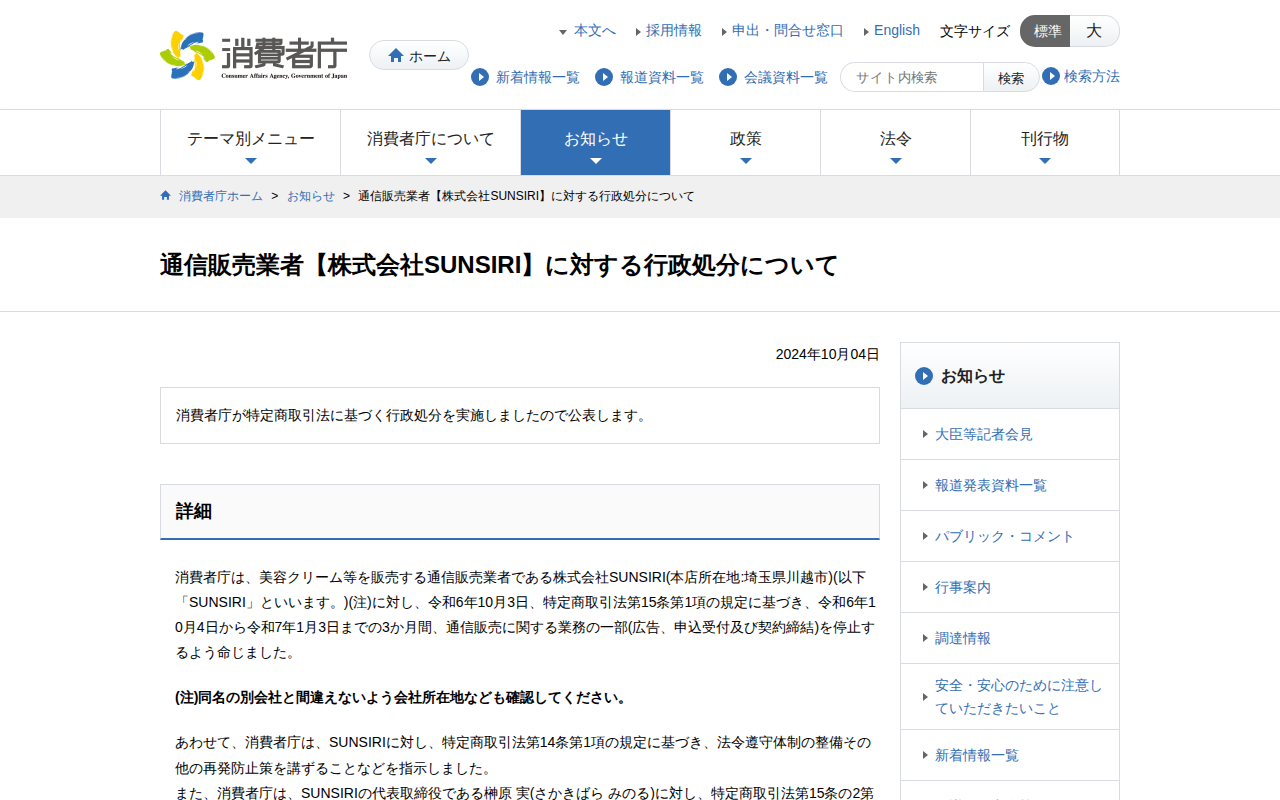
Task: Expand the テーマ別メニュー dropdown
Action: click(250, 142)
